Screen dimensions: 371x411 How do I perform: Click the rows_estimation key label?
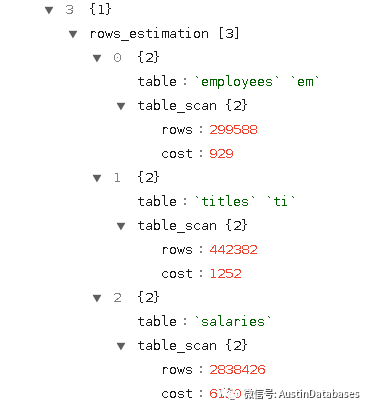(x=149, y=34)
